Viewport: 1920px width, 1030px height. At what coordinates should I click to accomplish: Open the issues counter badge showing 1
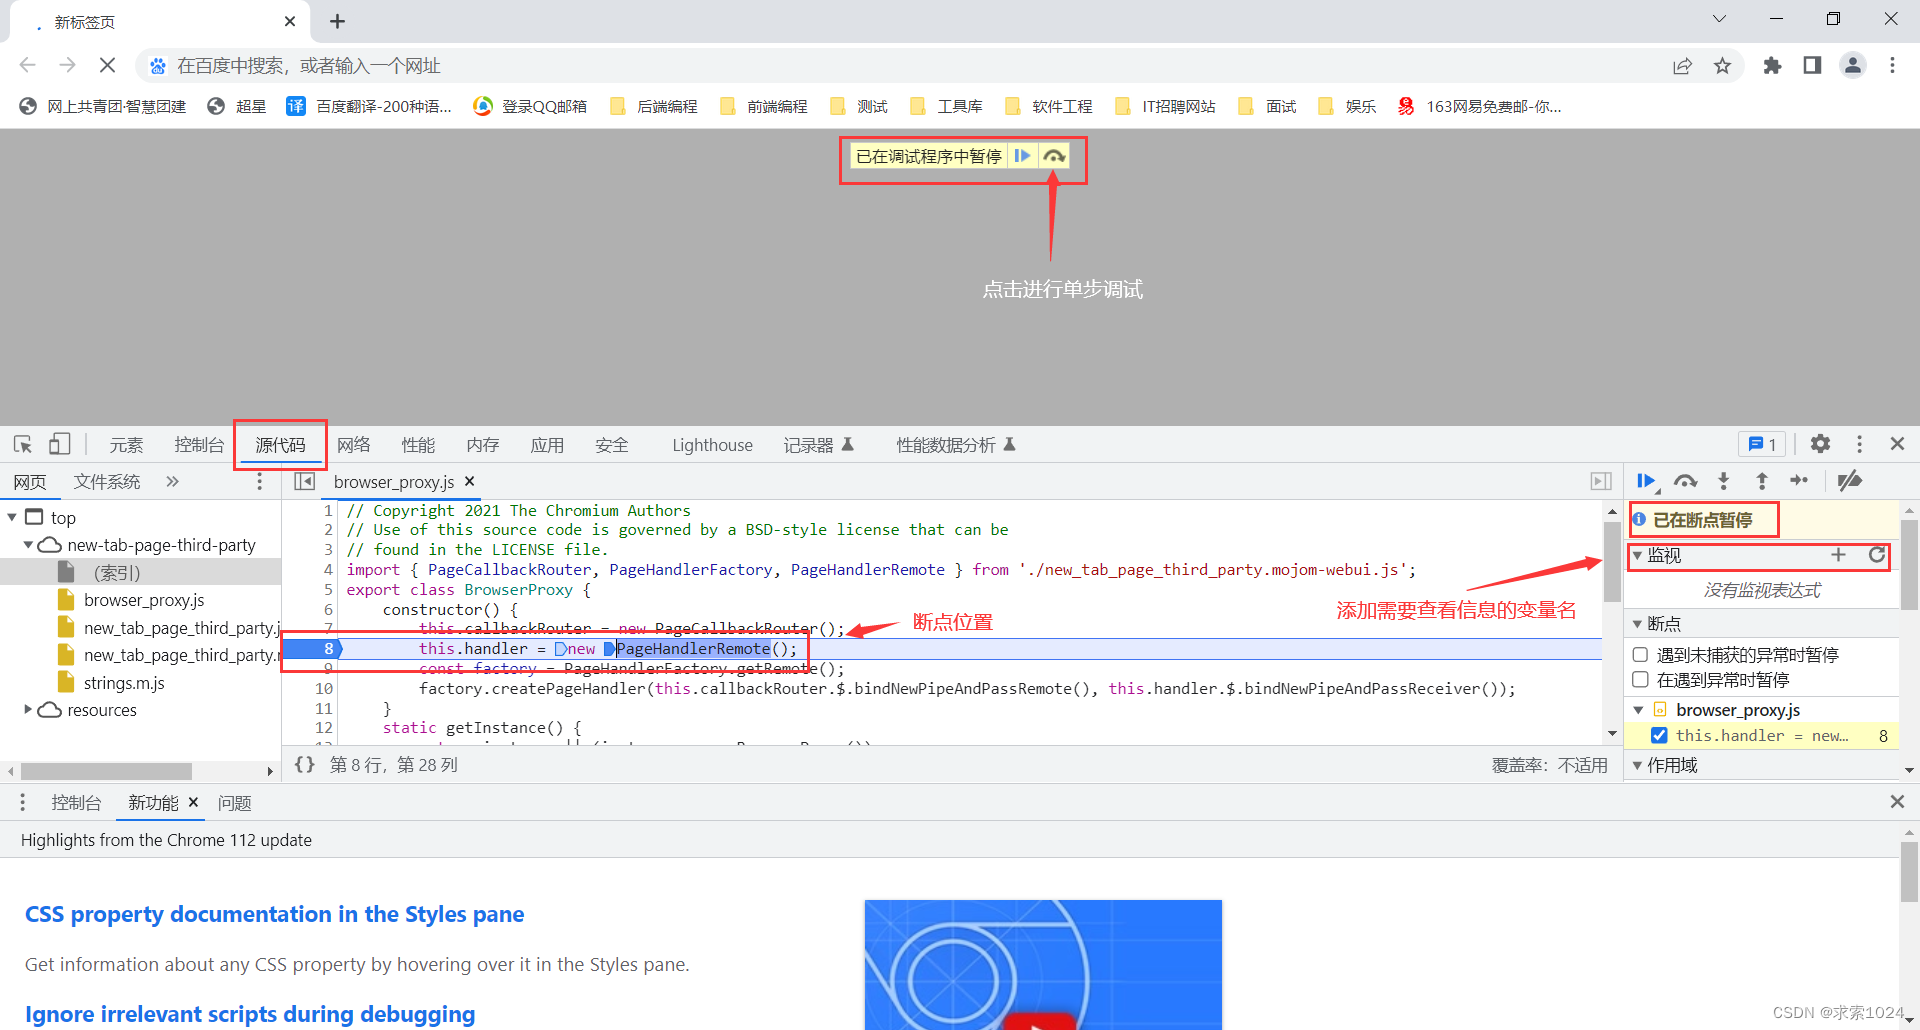point(1762,444)
